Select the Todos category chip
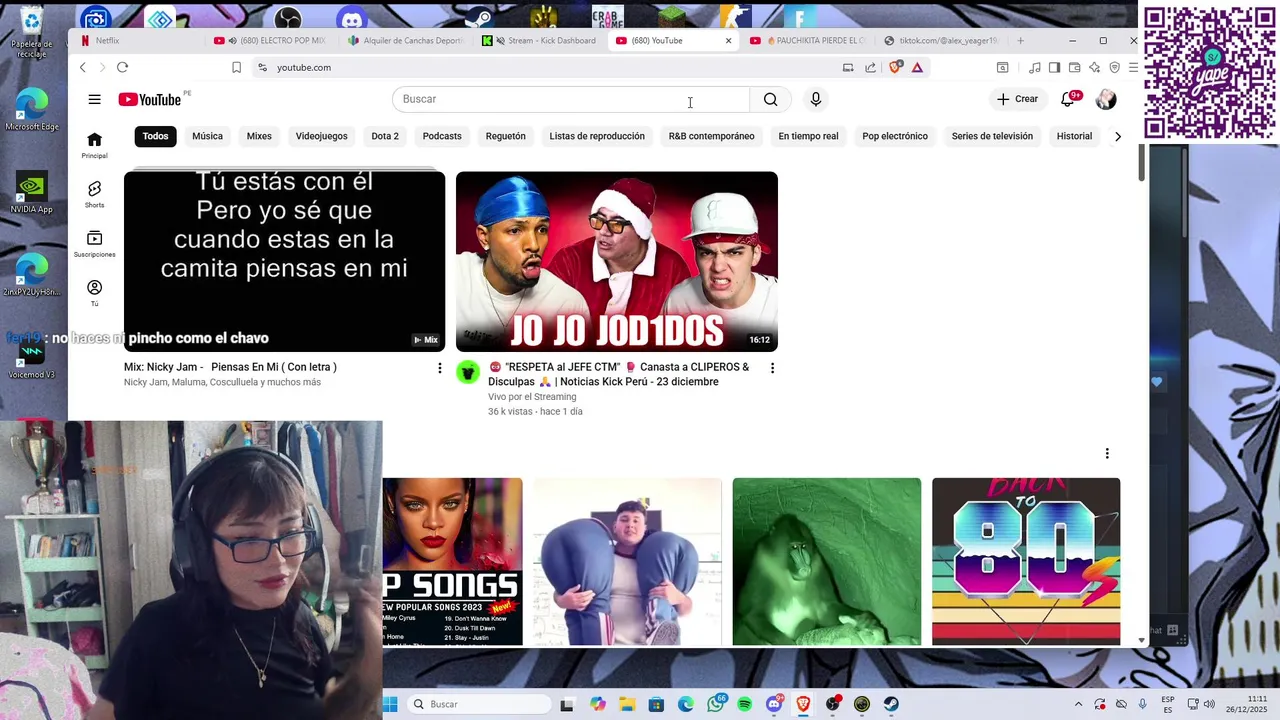Screen dimensions: 1280x720 point(155,136)
